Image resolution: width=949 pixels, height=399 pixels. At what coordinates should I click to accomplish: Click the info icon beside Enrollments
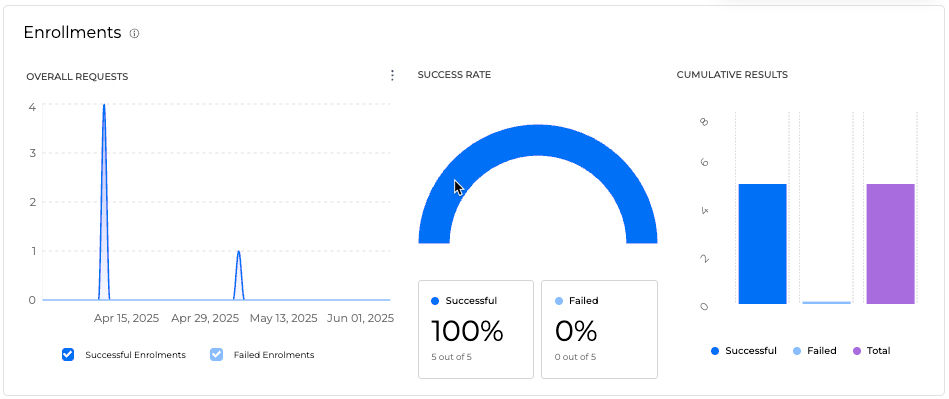pyautogui.click(x=134, y=34)
